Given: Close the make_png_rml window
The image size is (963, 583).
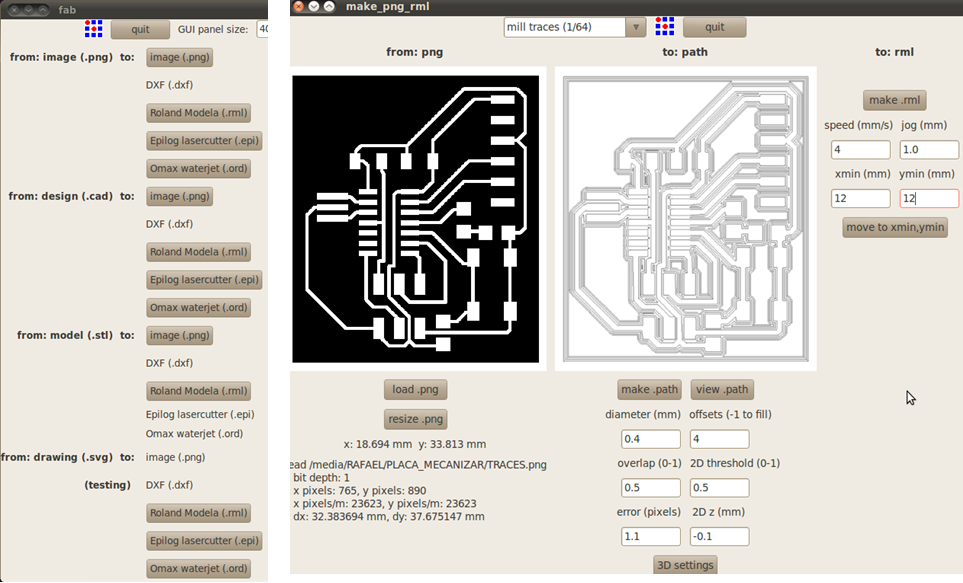Looking at the screenshot, I should coord(298,6).
